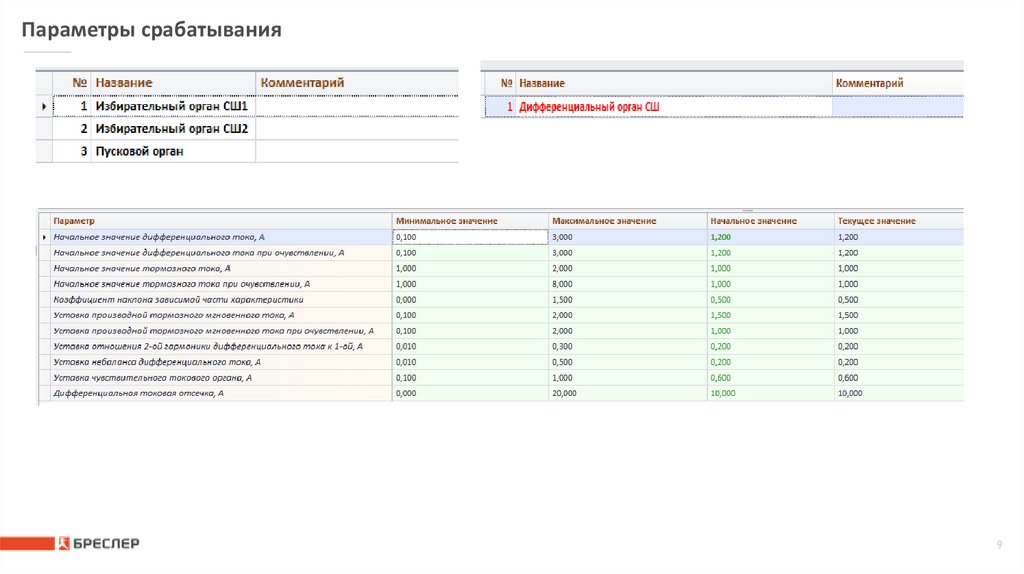Select row 'Избирательный орган СШ1'

247,106
